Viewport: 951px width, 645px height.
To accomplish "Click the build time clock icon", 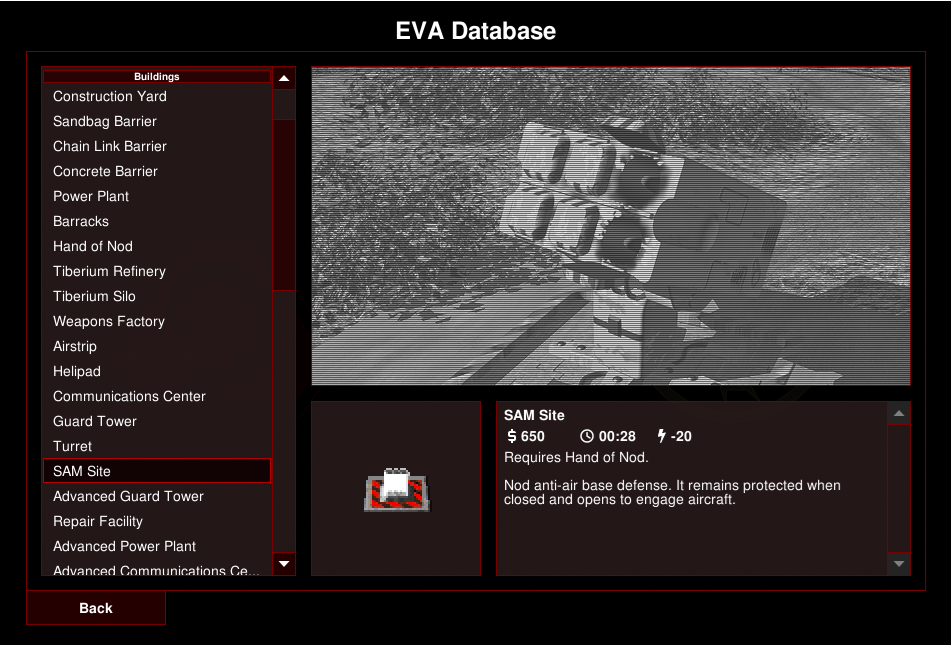I will [586, 436].
